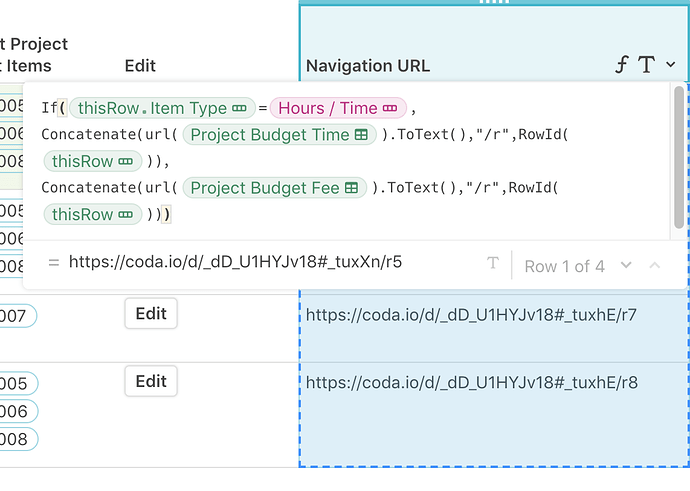Click the Edit button in the r8 row

151,381
